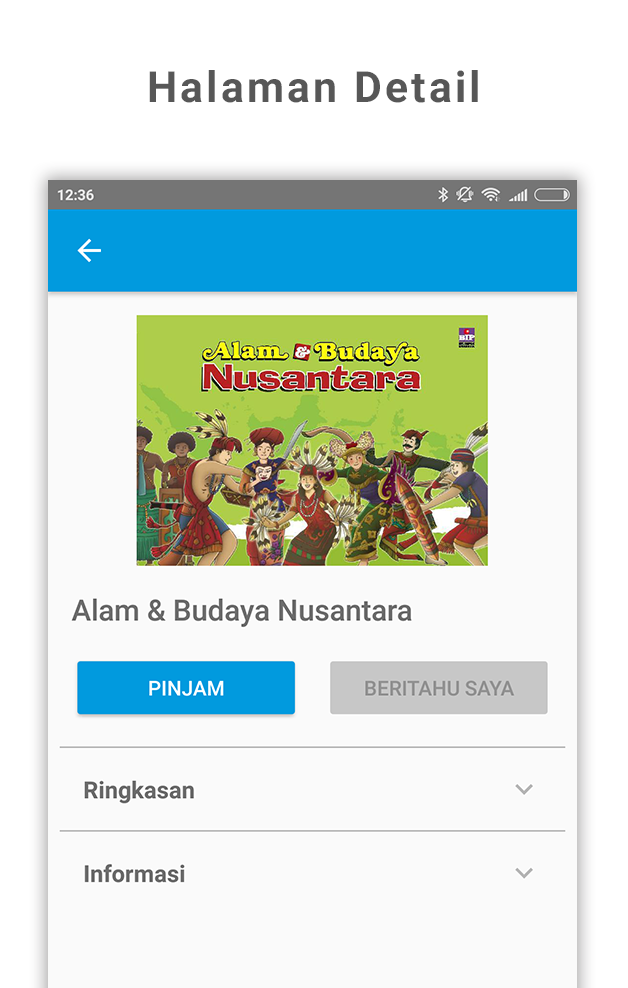Open the Ringkasan section label
This screenshot has width=628, height=988.
click(139, 790)
